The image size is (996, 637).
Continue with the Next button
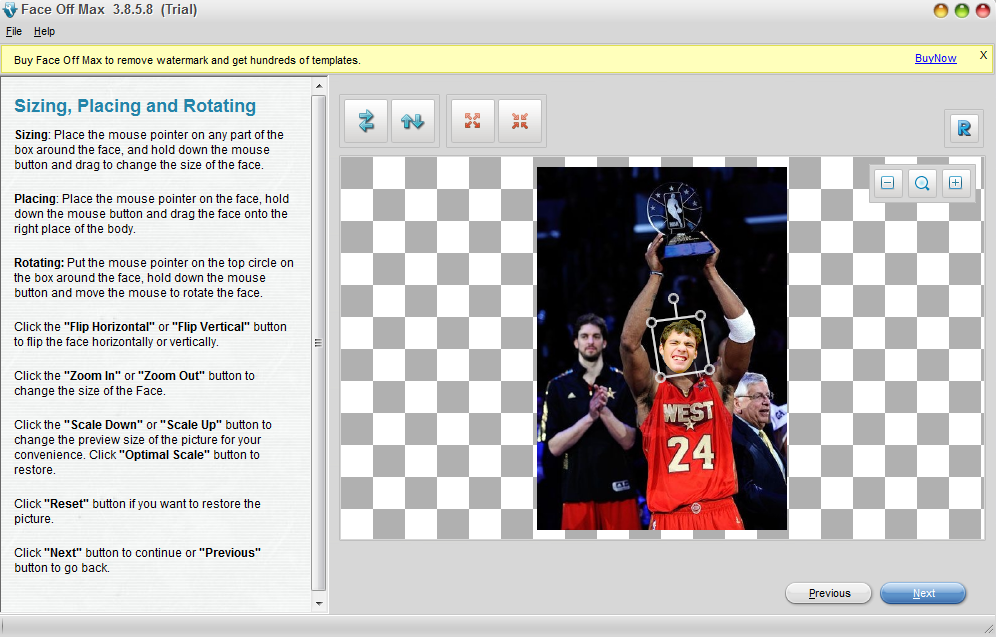(923, 593)
